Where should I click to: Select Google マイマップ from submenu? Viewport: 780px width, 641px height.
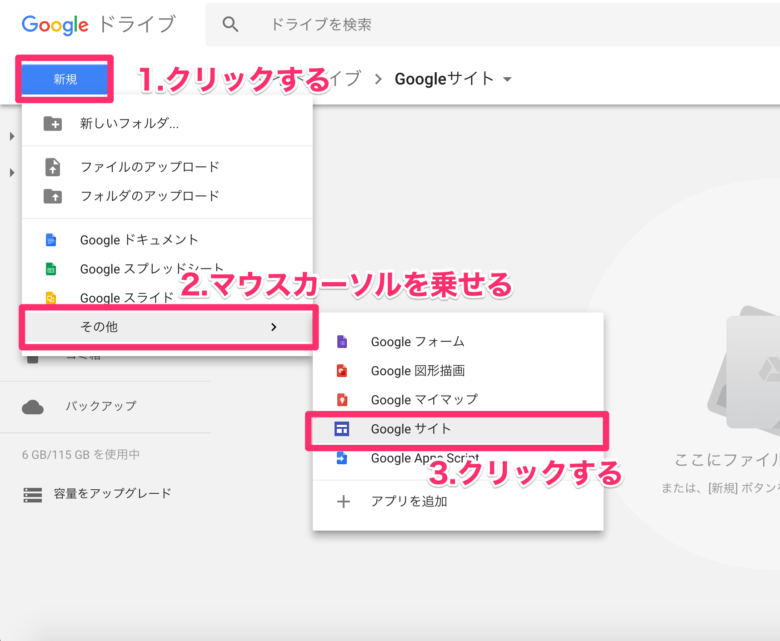point(458,400)
